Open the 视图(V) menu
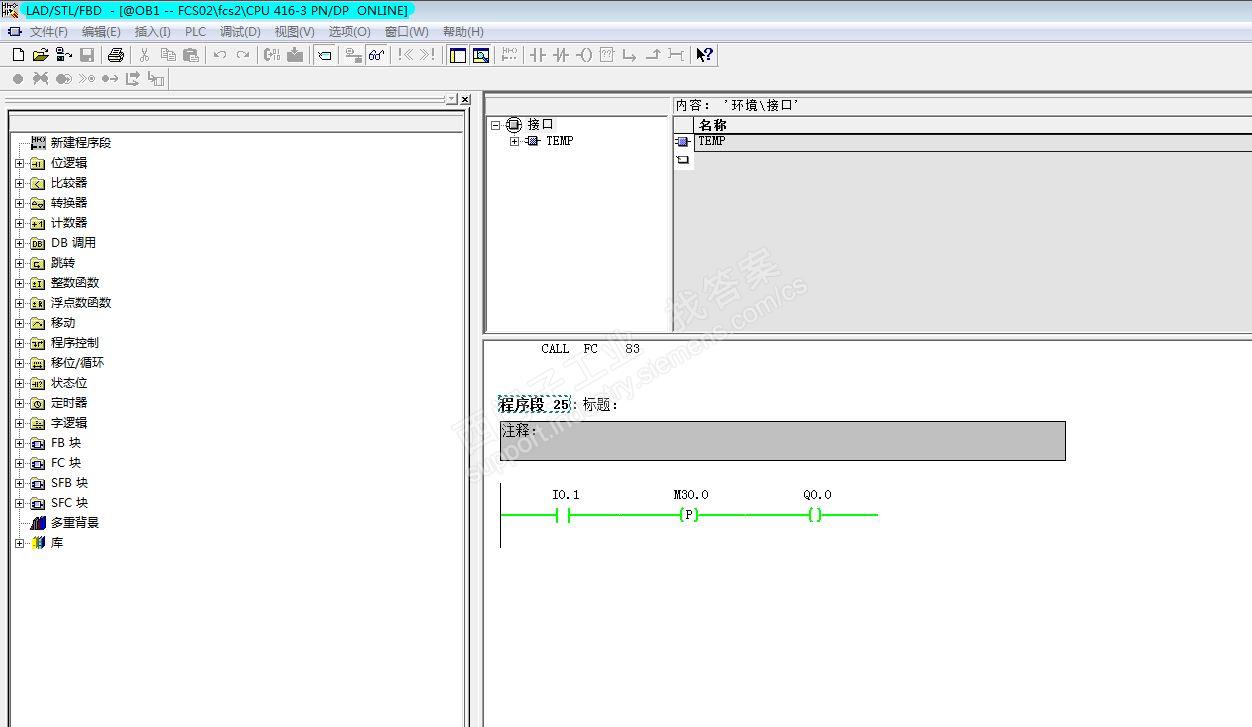 [294, 32]
